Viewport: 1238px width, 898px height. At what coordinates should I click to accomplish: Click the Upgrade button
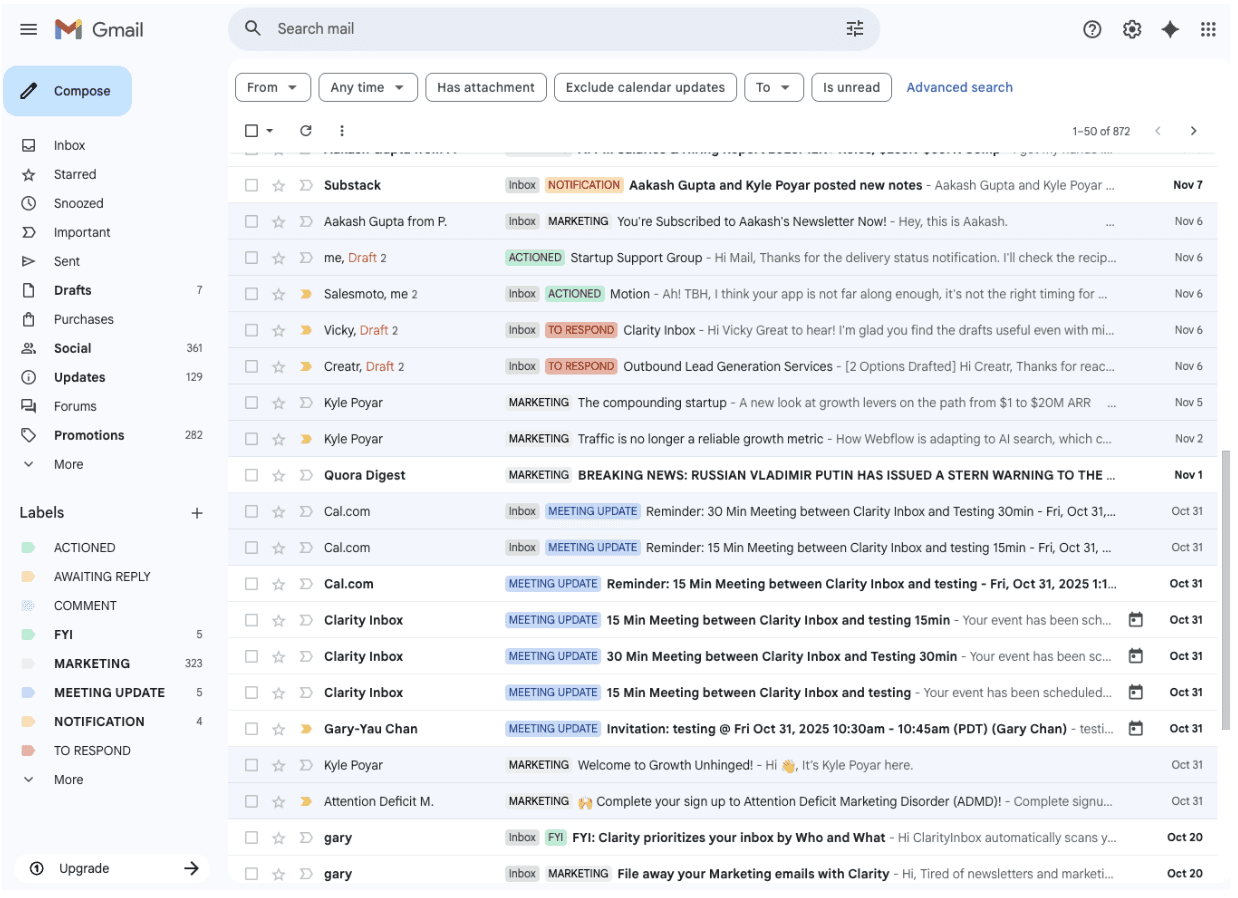[x=112, y=868]
